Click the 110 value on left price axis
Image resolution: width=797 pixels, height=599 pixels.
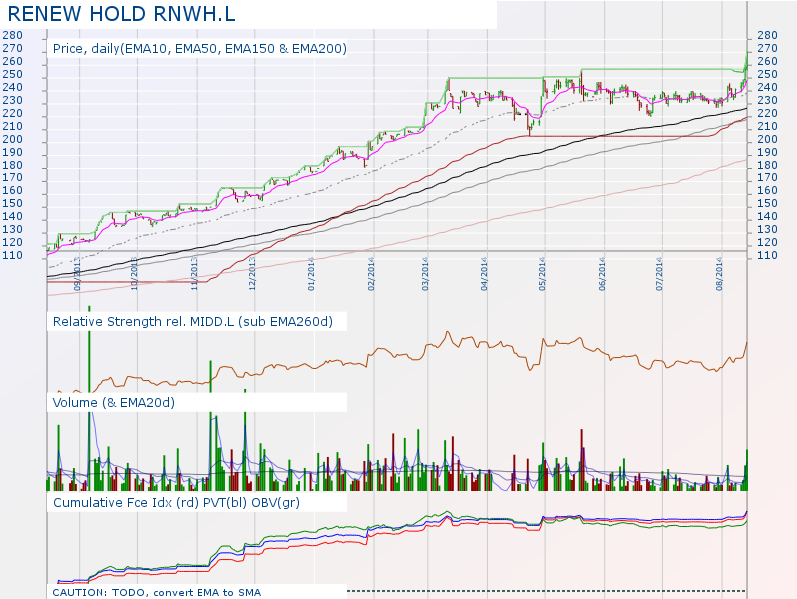click(13, 256)
